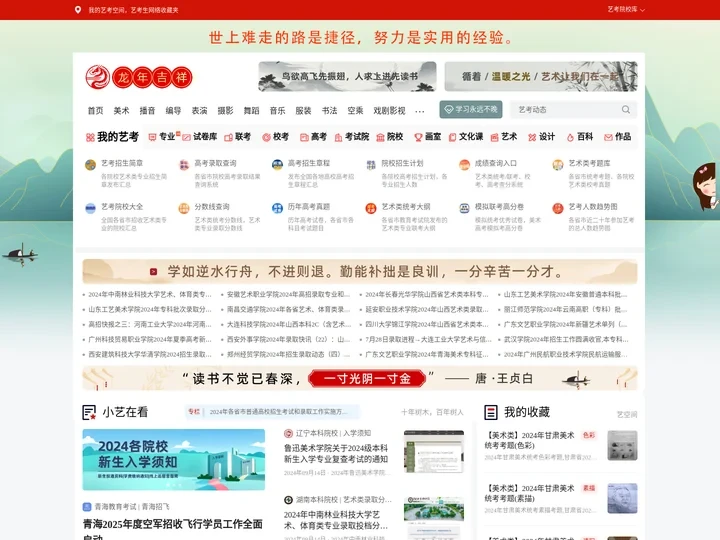Click the 文化课 toolbar icon

pos(452,137)
